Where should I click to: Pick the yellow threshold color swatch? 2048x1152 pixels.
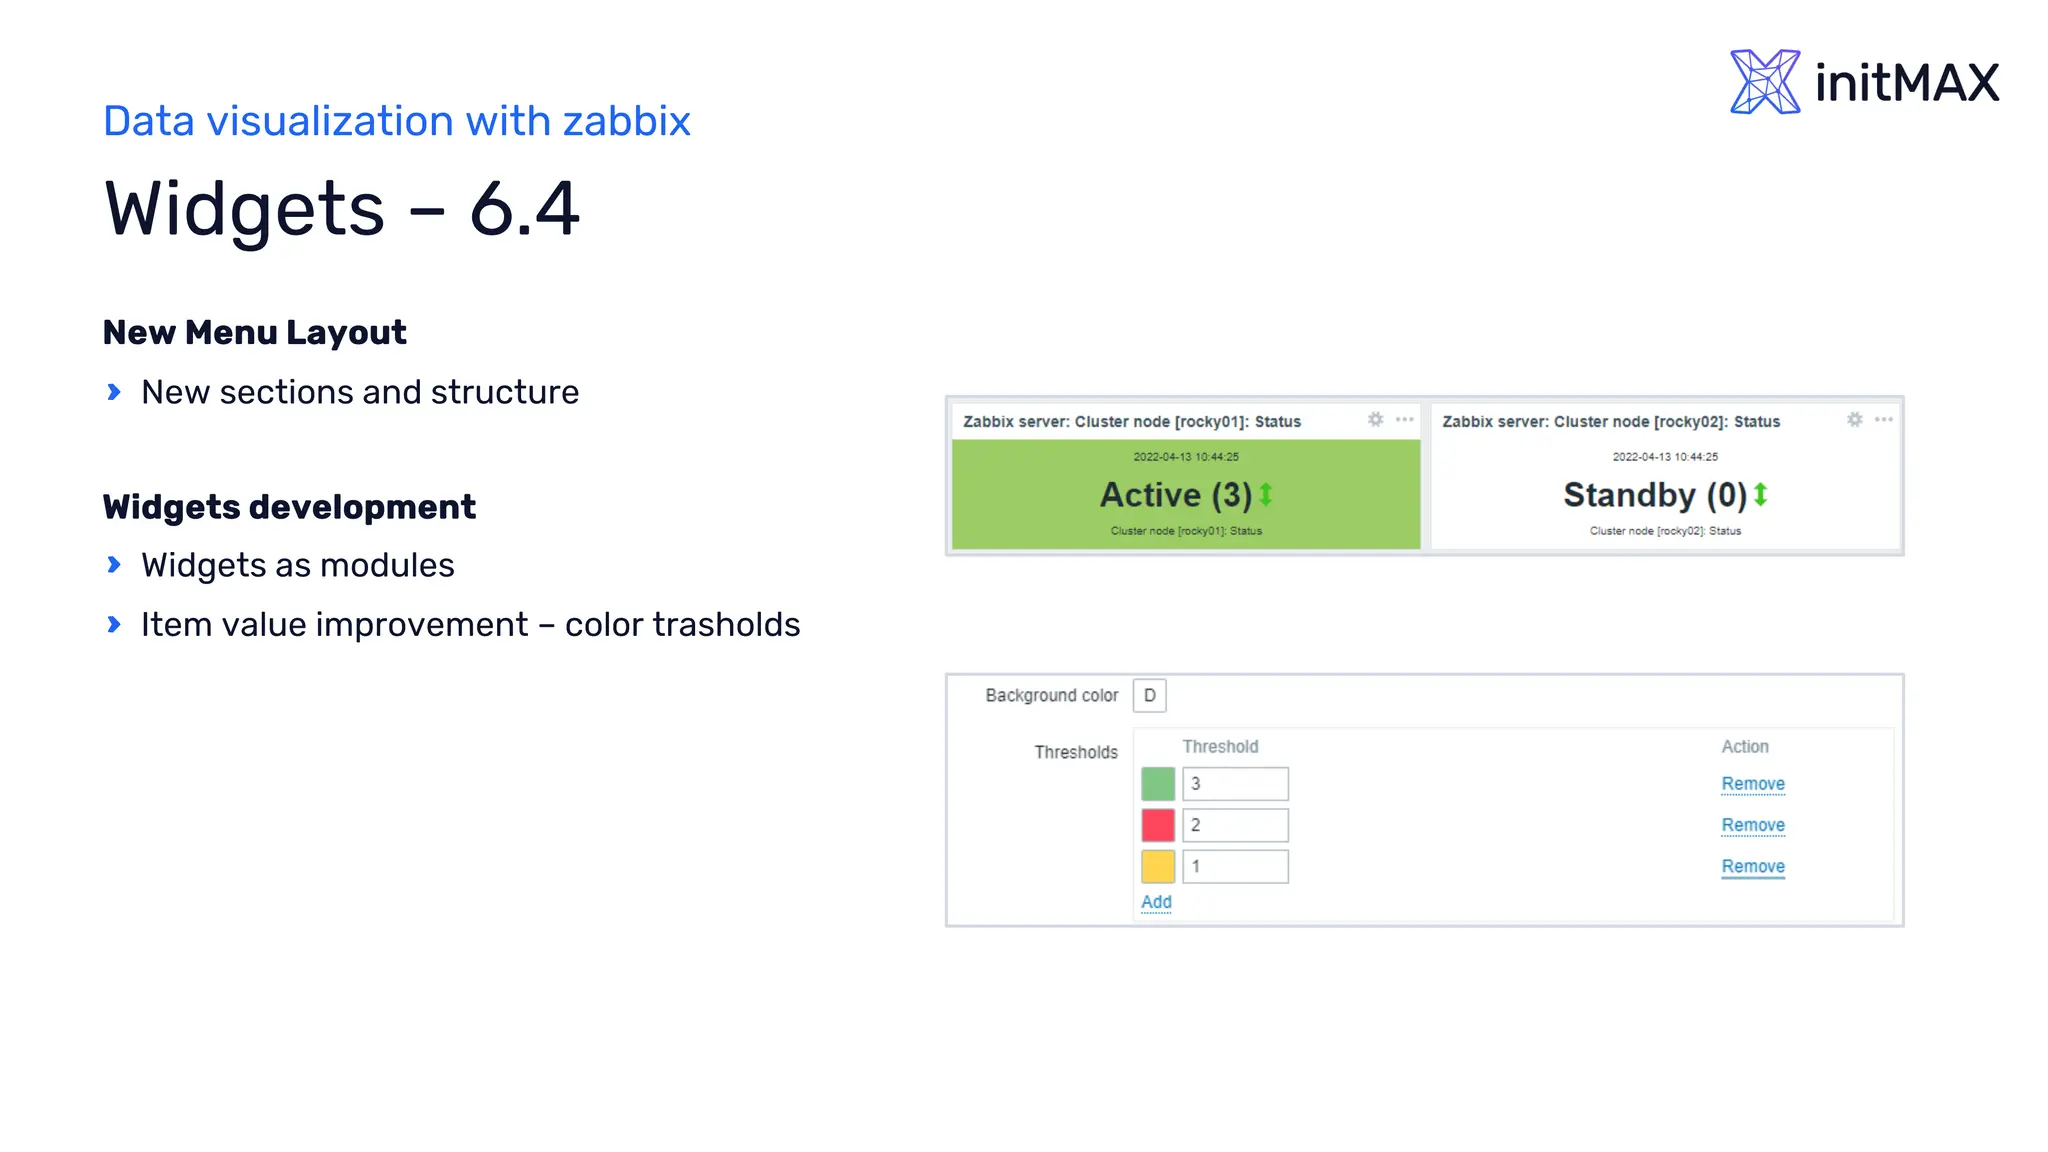pos(1158,866)
